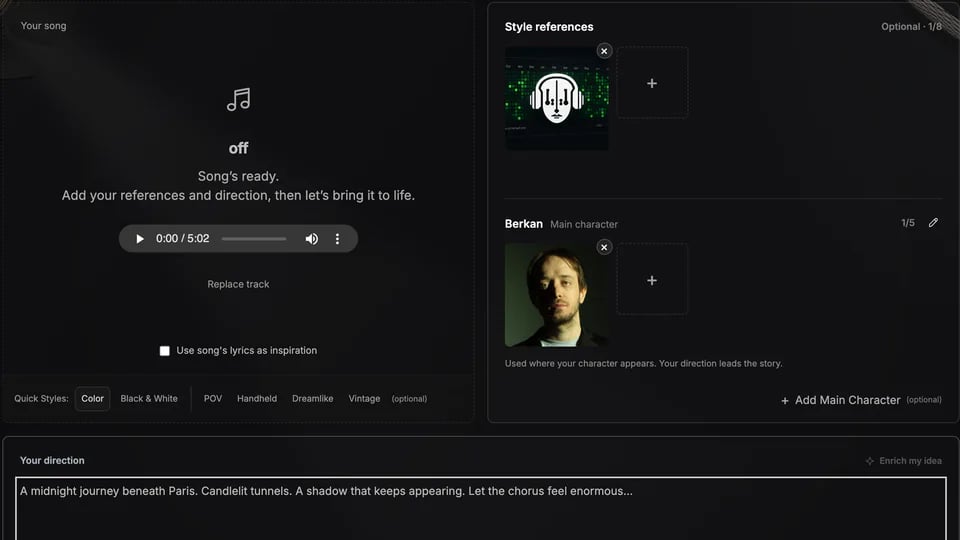
Task: Click the '0:00 / 5:02' time display
Action: point(182,239)
